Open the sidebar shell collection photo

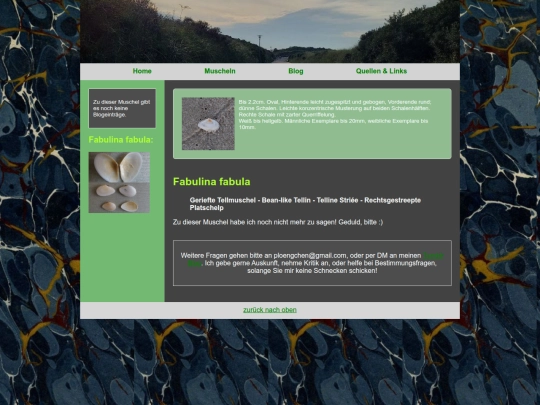pyautogui.click(x=119, y=183)
